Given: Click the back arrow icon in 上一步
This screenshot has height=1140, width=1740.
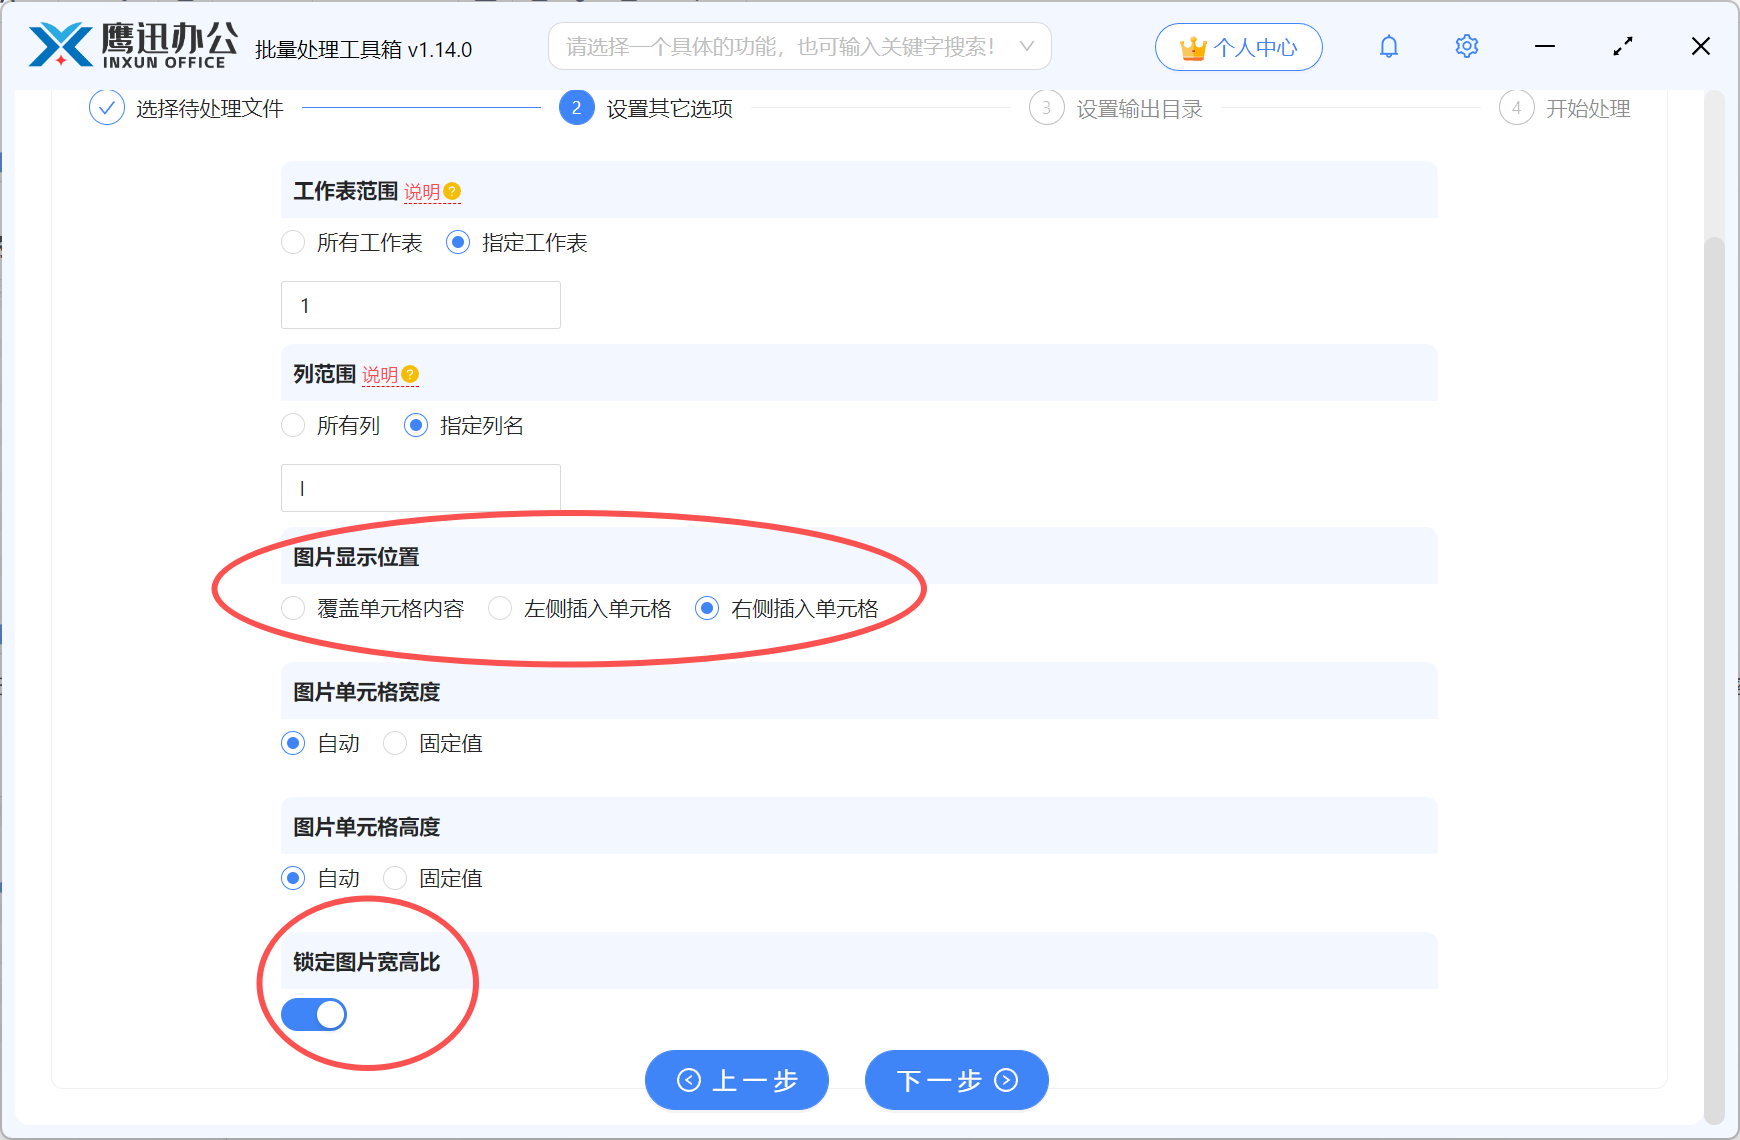Looking at the screenshot, I should pyautogui.click(x=688, y=1080).
